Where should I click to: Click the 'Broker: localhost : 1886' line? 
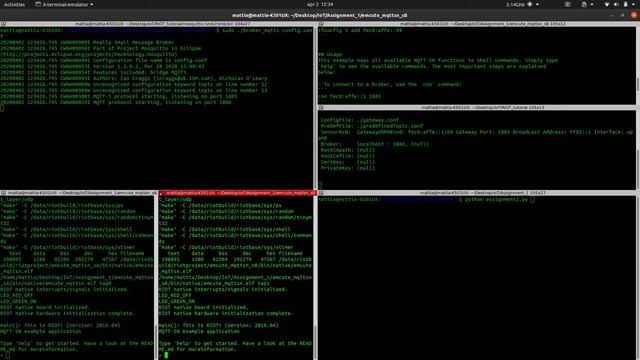(374, 144)
